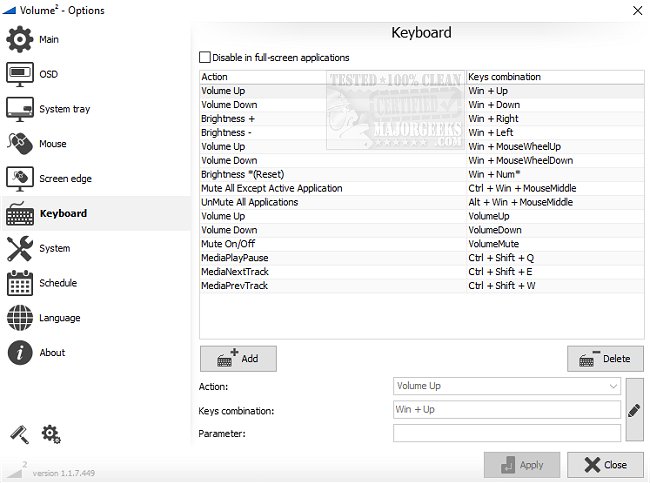Enable Disable in full-screen applications checkbox
This screenshot has height=483, width=650.
(x=206, y=58)
